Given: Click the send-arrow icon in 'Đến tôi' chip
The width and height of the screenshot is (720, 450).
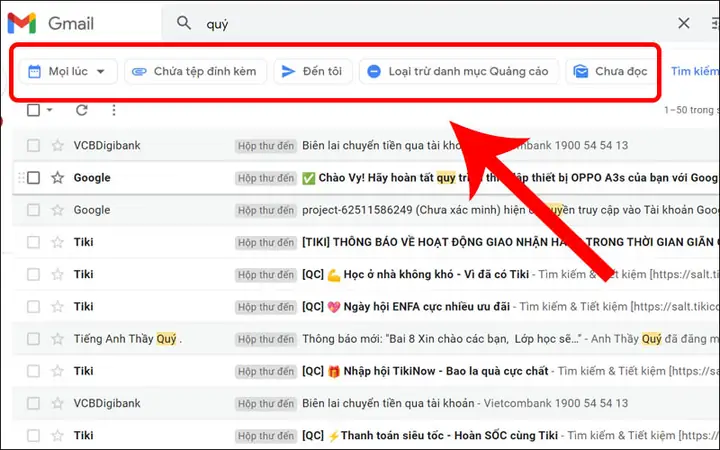Looking at the screenshot, I should (x=288, y=72).
